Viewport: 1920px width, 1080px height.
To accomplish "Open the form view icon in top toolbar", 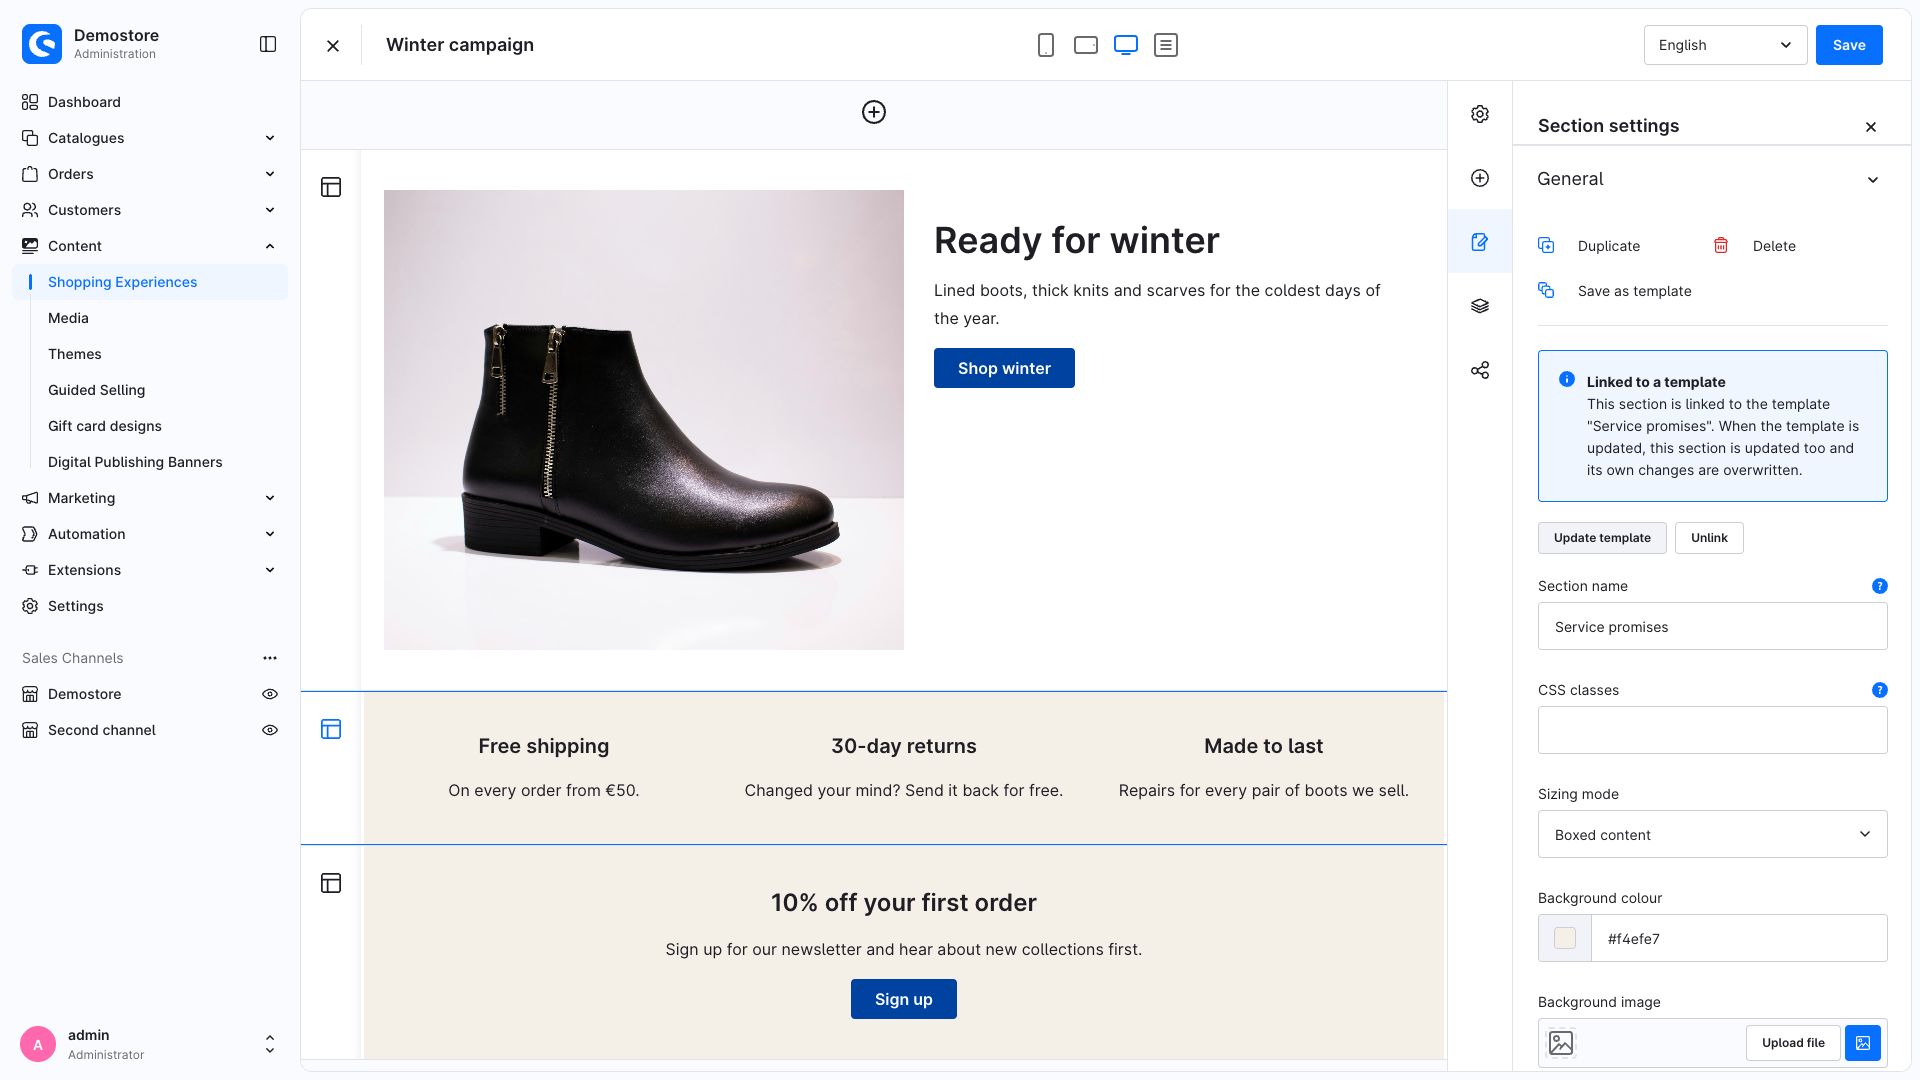I will point(1166,45).
